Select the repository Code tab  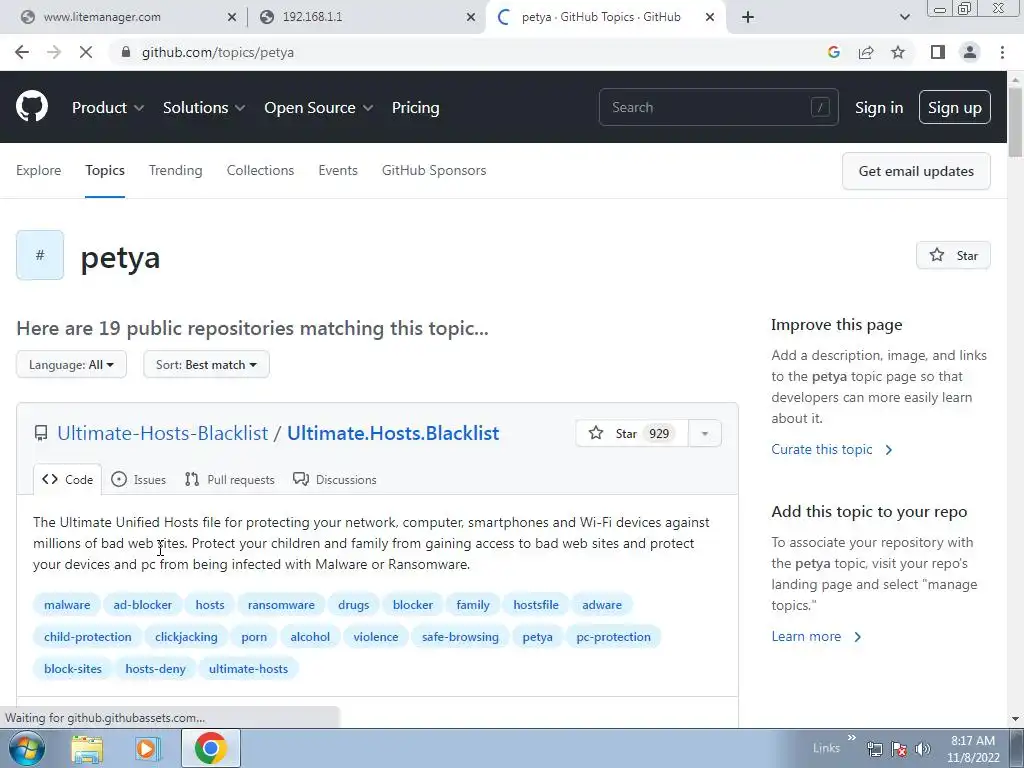click(67, 479)
